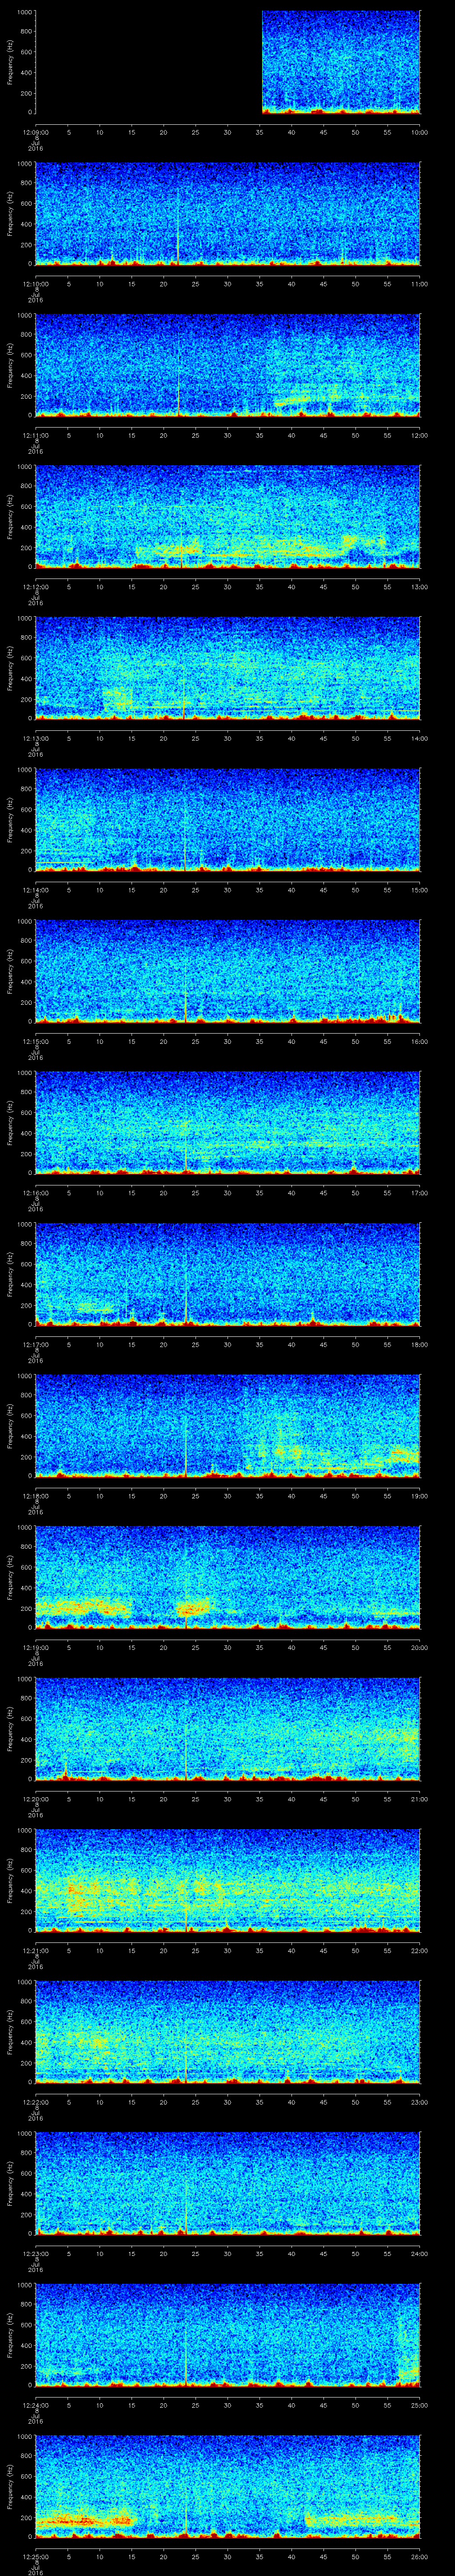Viewport: 455px width, 2576px height.
Task: Click the 12:11:00 time axis label
Action: tap(35, 435)
